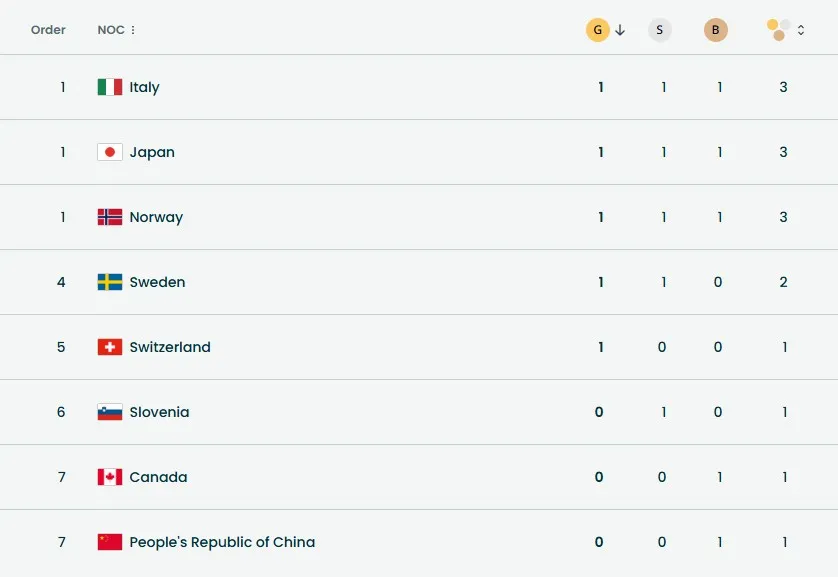Click the gold sort descending arrow
The image size is (838, 577).
(x=620, y=30)
